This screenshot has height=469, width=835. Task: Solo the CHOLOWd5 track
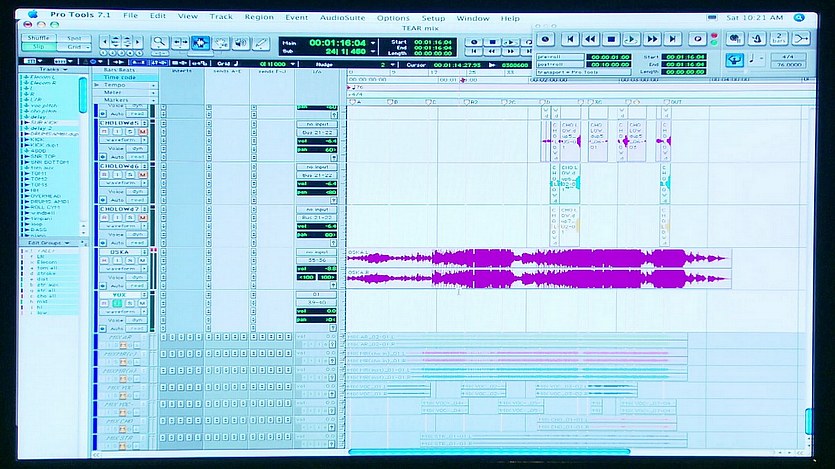point(130,131)
